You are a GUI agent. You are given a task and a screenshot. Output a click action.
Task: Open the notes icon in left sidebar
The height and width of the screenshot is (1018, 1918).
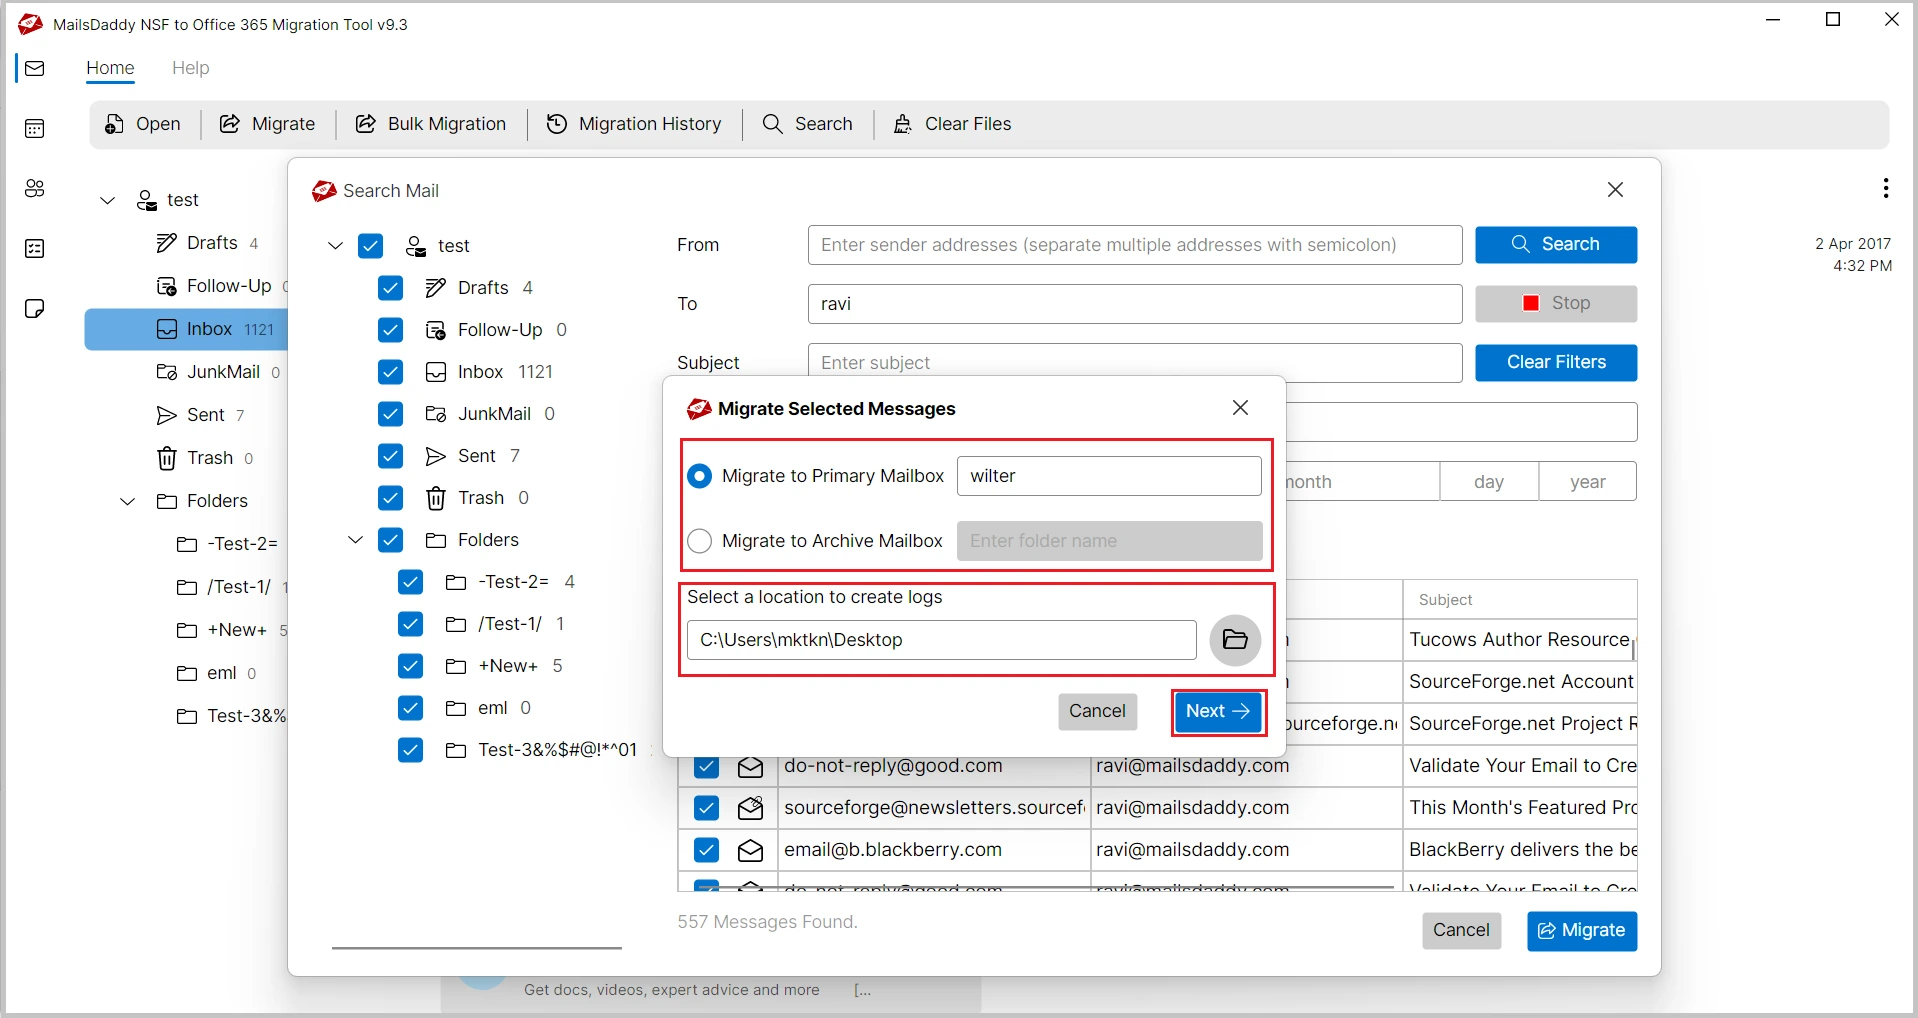pos(35,309)
